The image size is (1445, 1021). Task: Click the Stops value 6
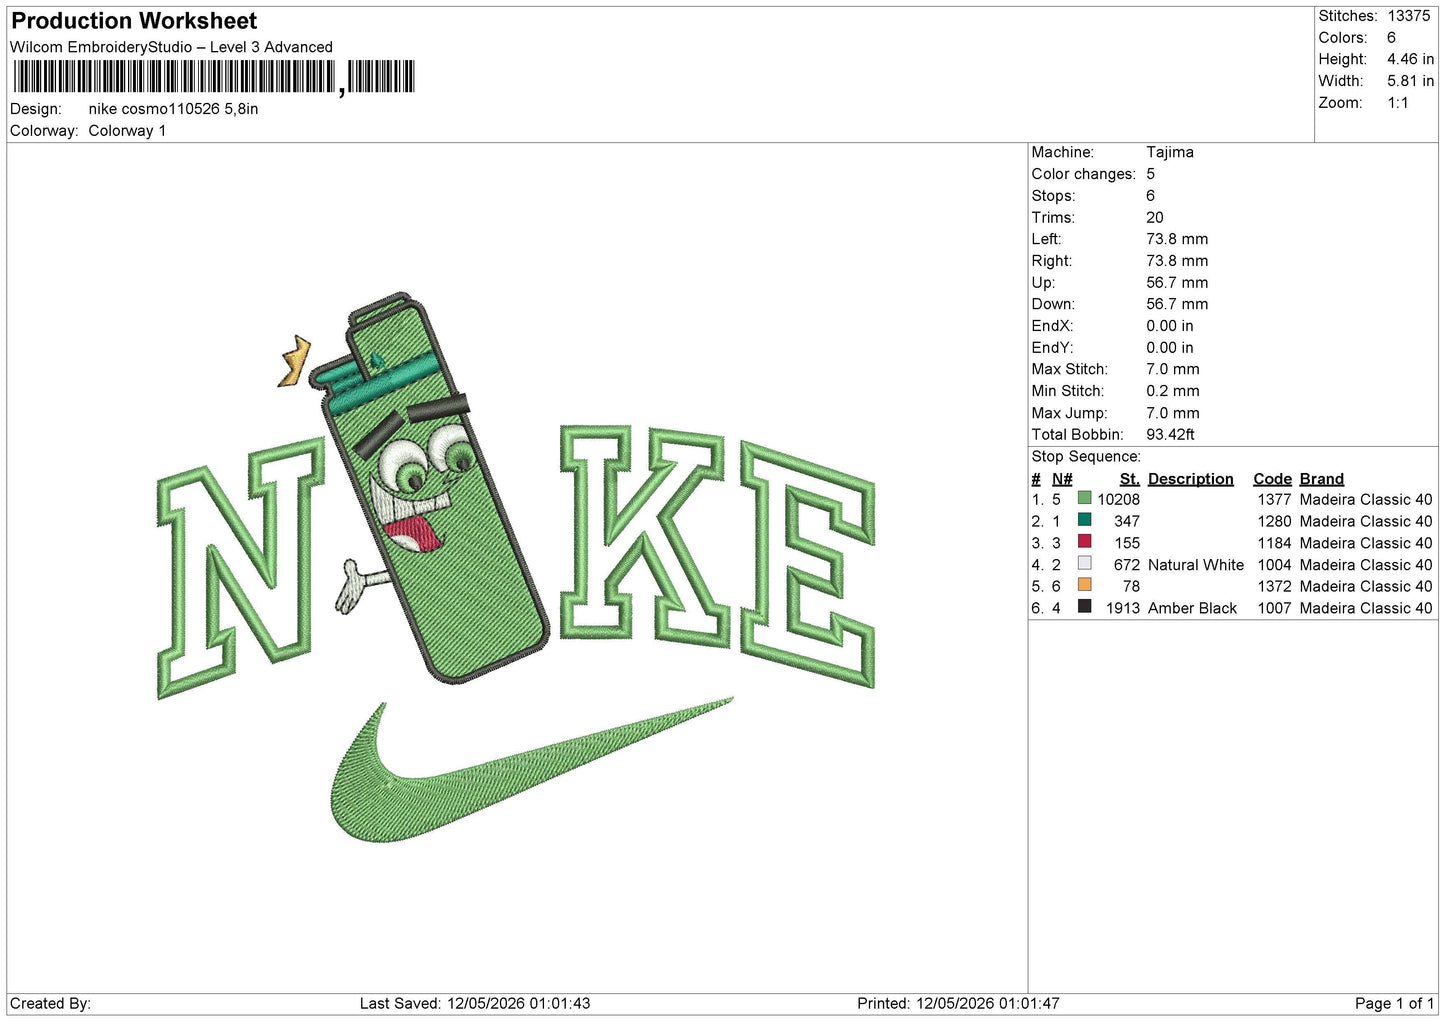tap(1150, 196)
